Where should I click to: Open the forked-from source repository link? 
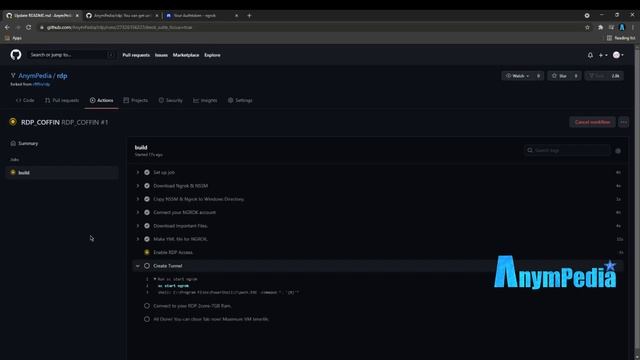(42, 84)
